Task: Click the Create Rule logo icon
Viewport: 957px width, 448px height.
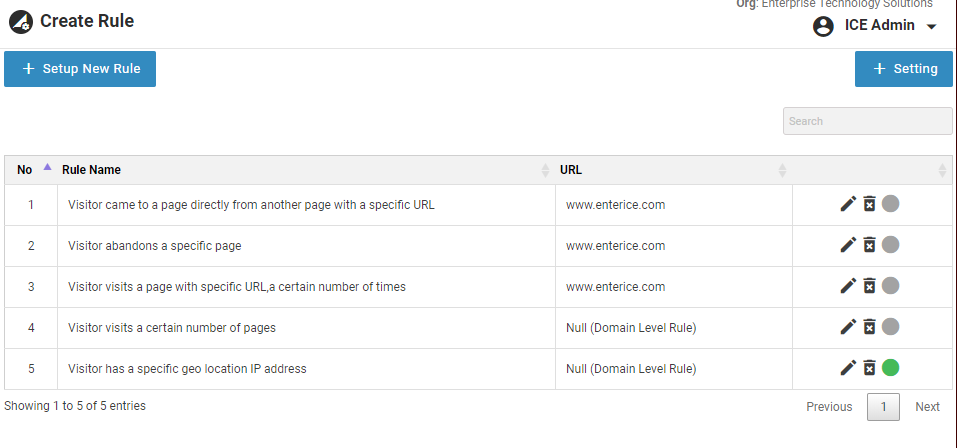Action: point(21,21)
